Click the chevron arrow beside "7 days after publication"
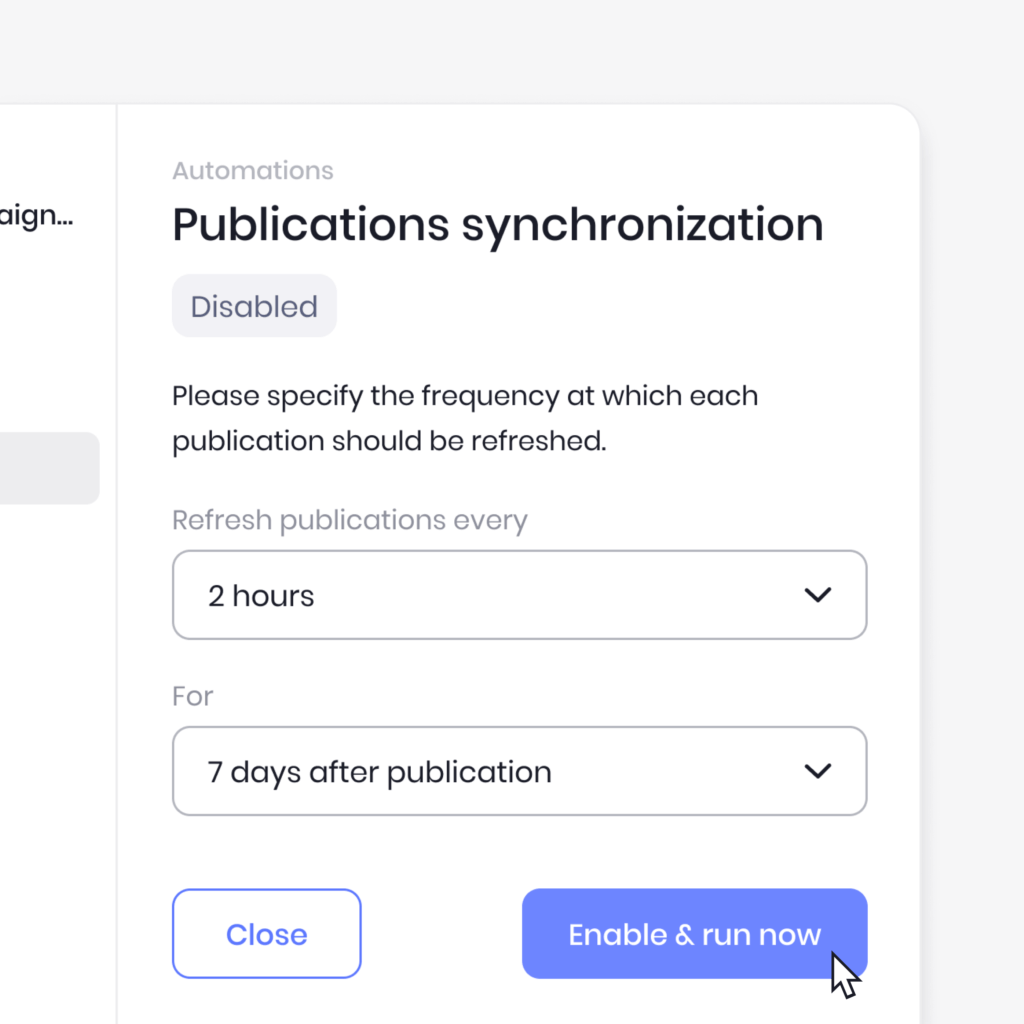The image size is (1024, 1024). (818, 771)
